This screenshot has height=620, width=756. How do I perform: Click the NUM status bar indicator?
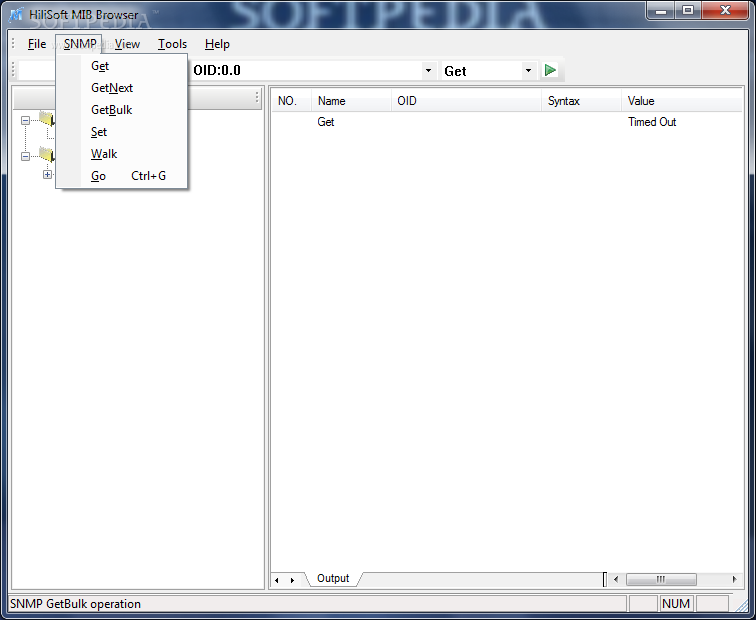tap(676, 604)
